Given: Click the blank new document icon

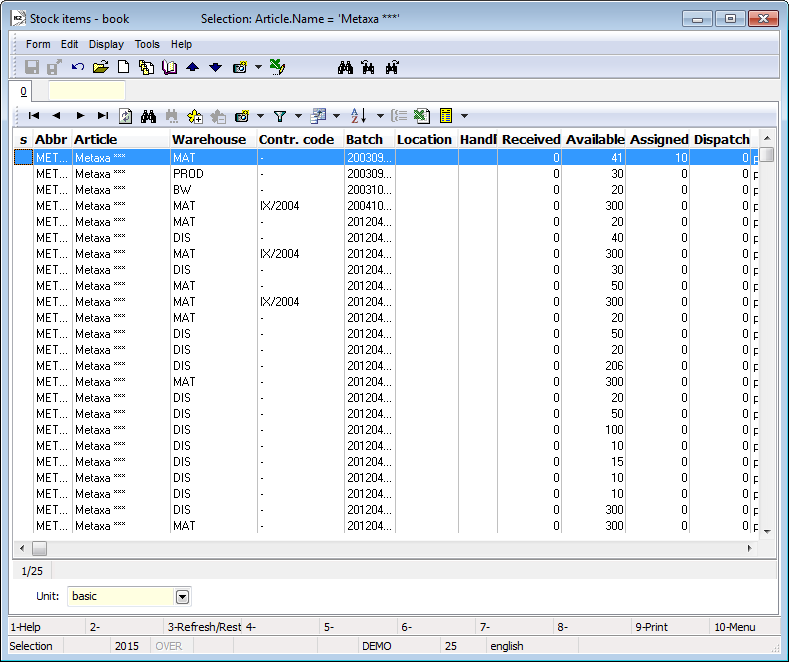Looking at the screenshot, I should point(124,67).
